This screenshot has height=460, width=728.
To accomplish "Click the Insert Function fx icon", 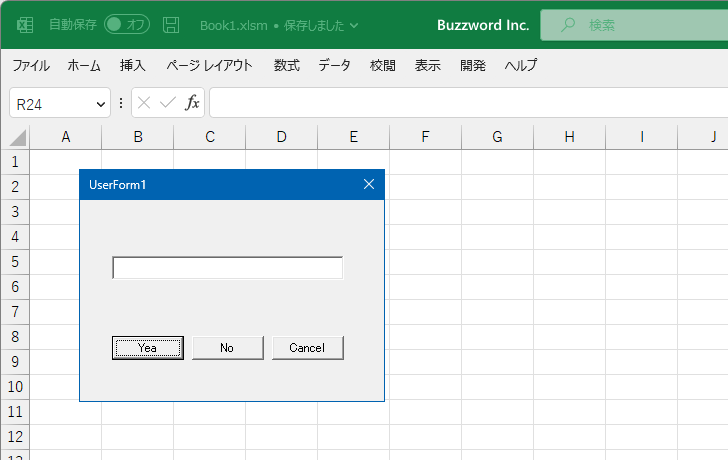I will (192, 103).
